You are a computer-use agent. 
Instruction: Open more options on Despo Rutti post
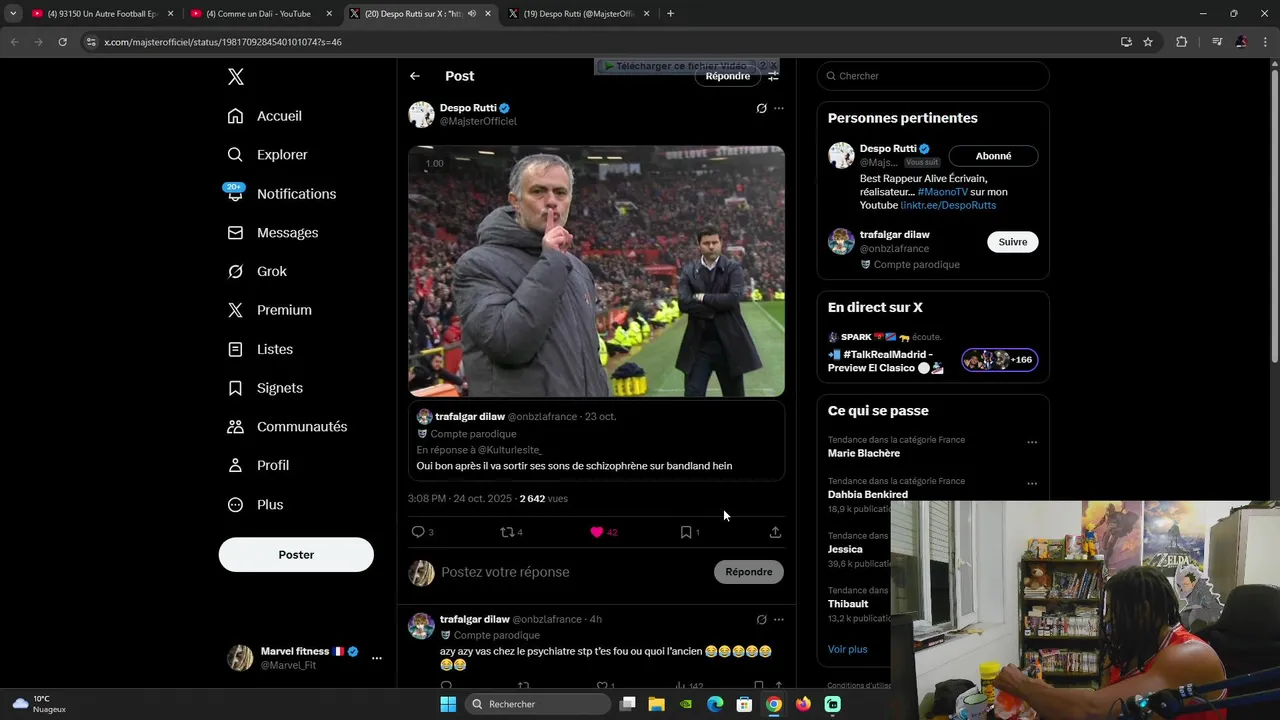tap(779, 108)
